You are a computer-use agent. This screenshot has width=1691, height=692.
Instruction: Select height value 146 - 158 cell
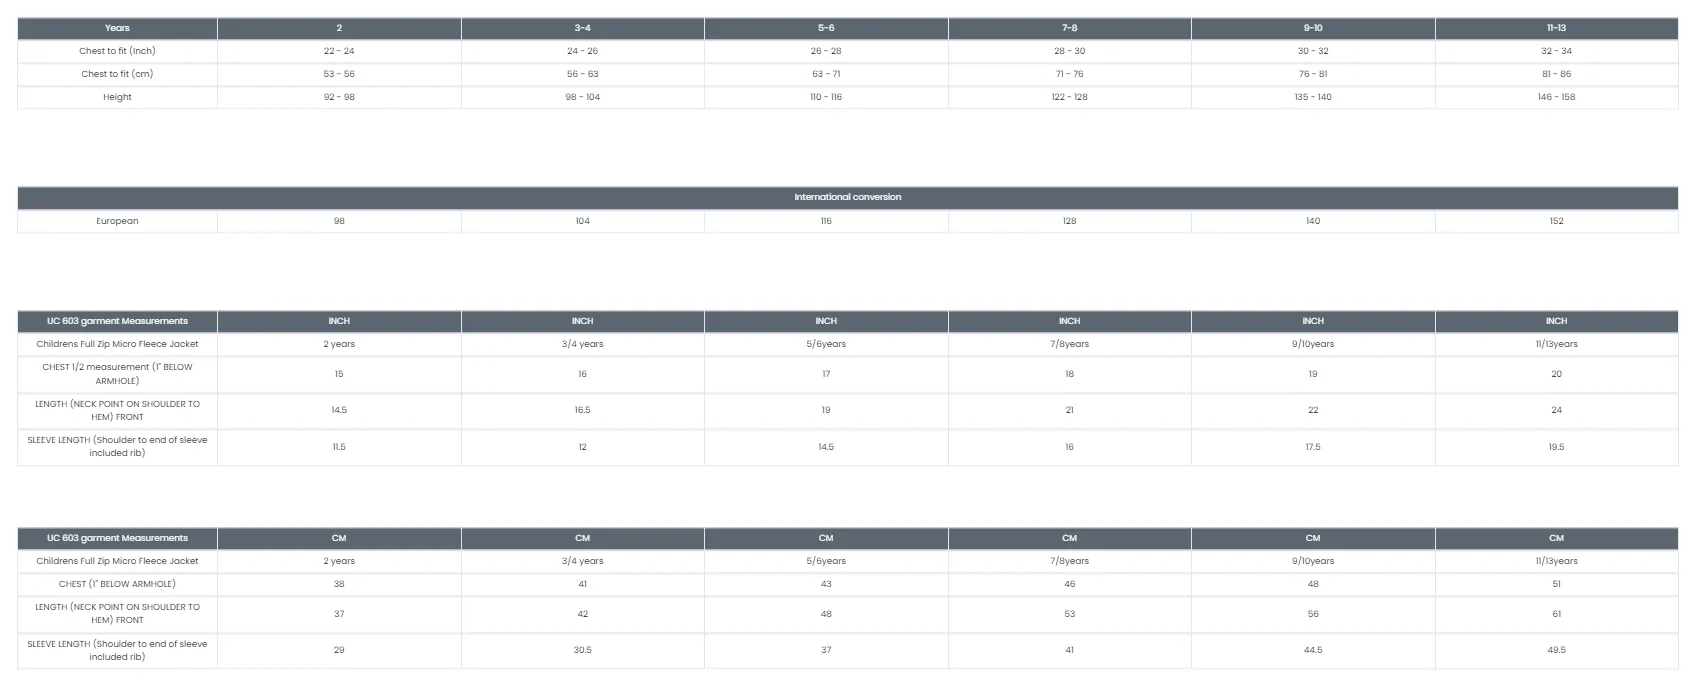1556,97
